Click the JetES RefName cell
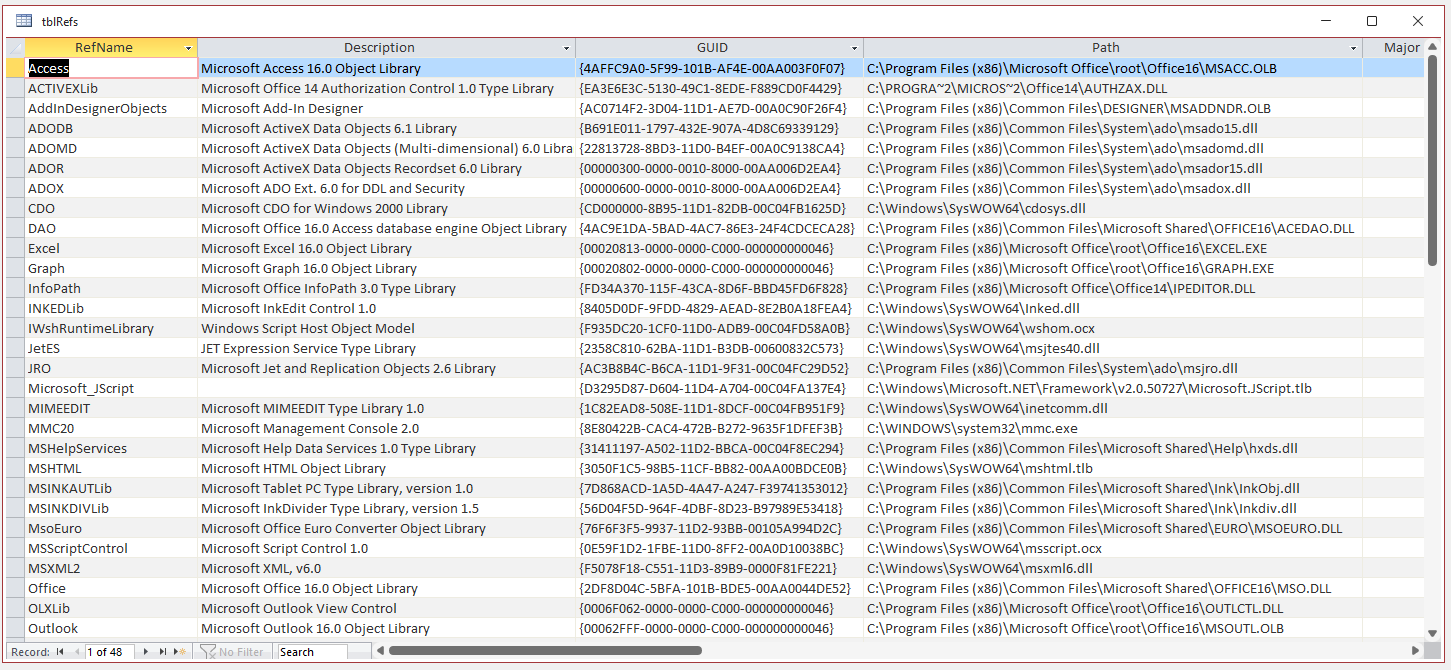1451x670 pixels. click(112, 348)
